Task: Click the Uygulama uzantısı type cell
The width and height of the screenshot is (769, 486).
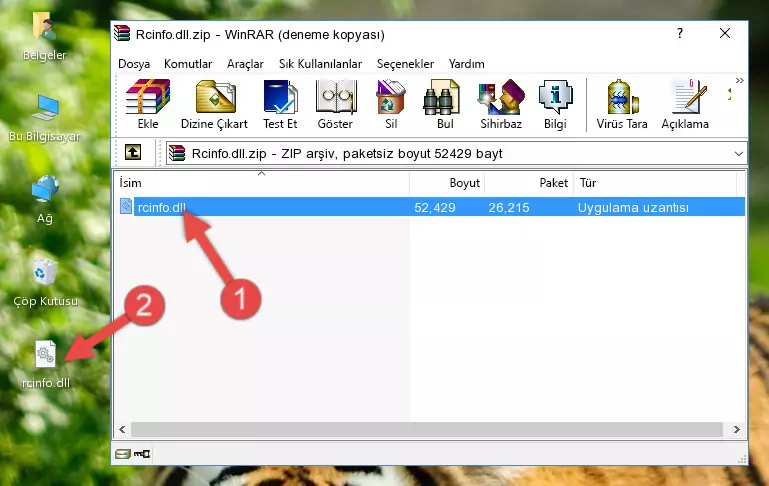Action: [633, 207]
